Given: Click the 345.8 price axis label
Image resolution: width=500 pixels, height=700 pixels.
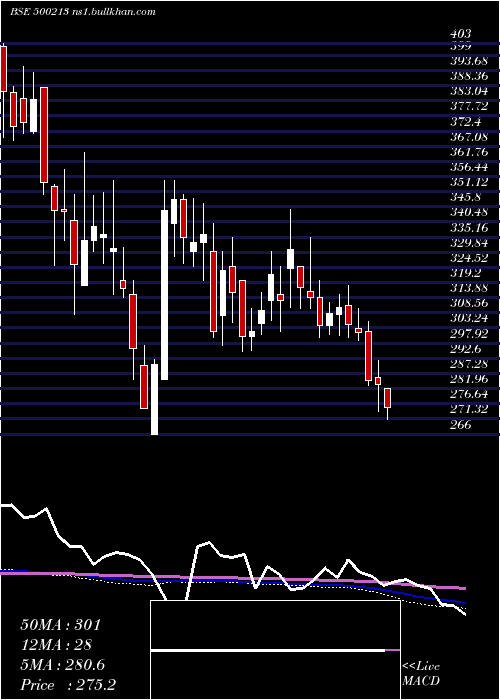Looking at the screenshot, I should [x=466, y=197].
